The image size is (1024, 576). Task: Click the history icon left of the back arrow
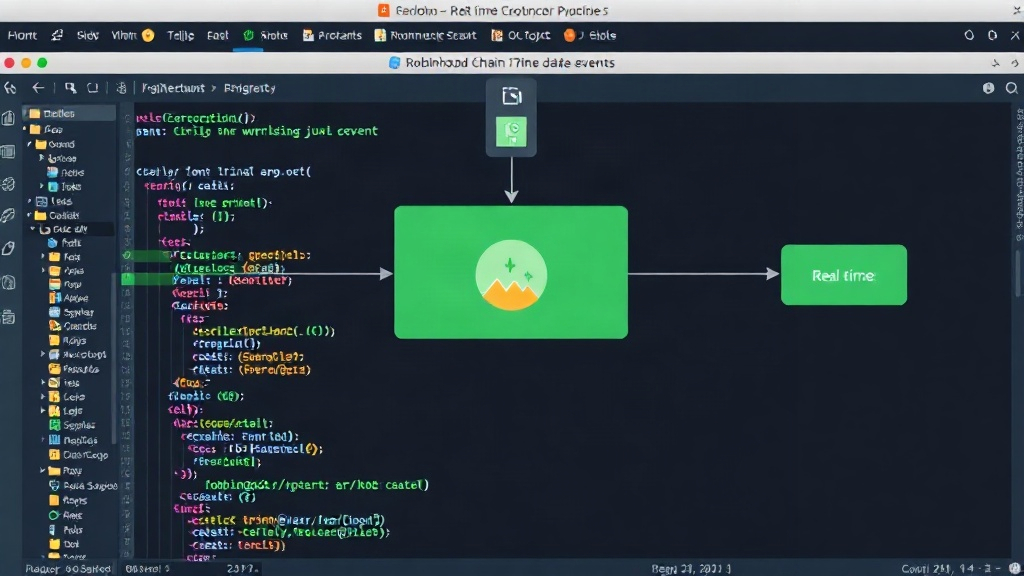pyautogui.click(x=10, y=88)
